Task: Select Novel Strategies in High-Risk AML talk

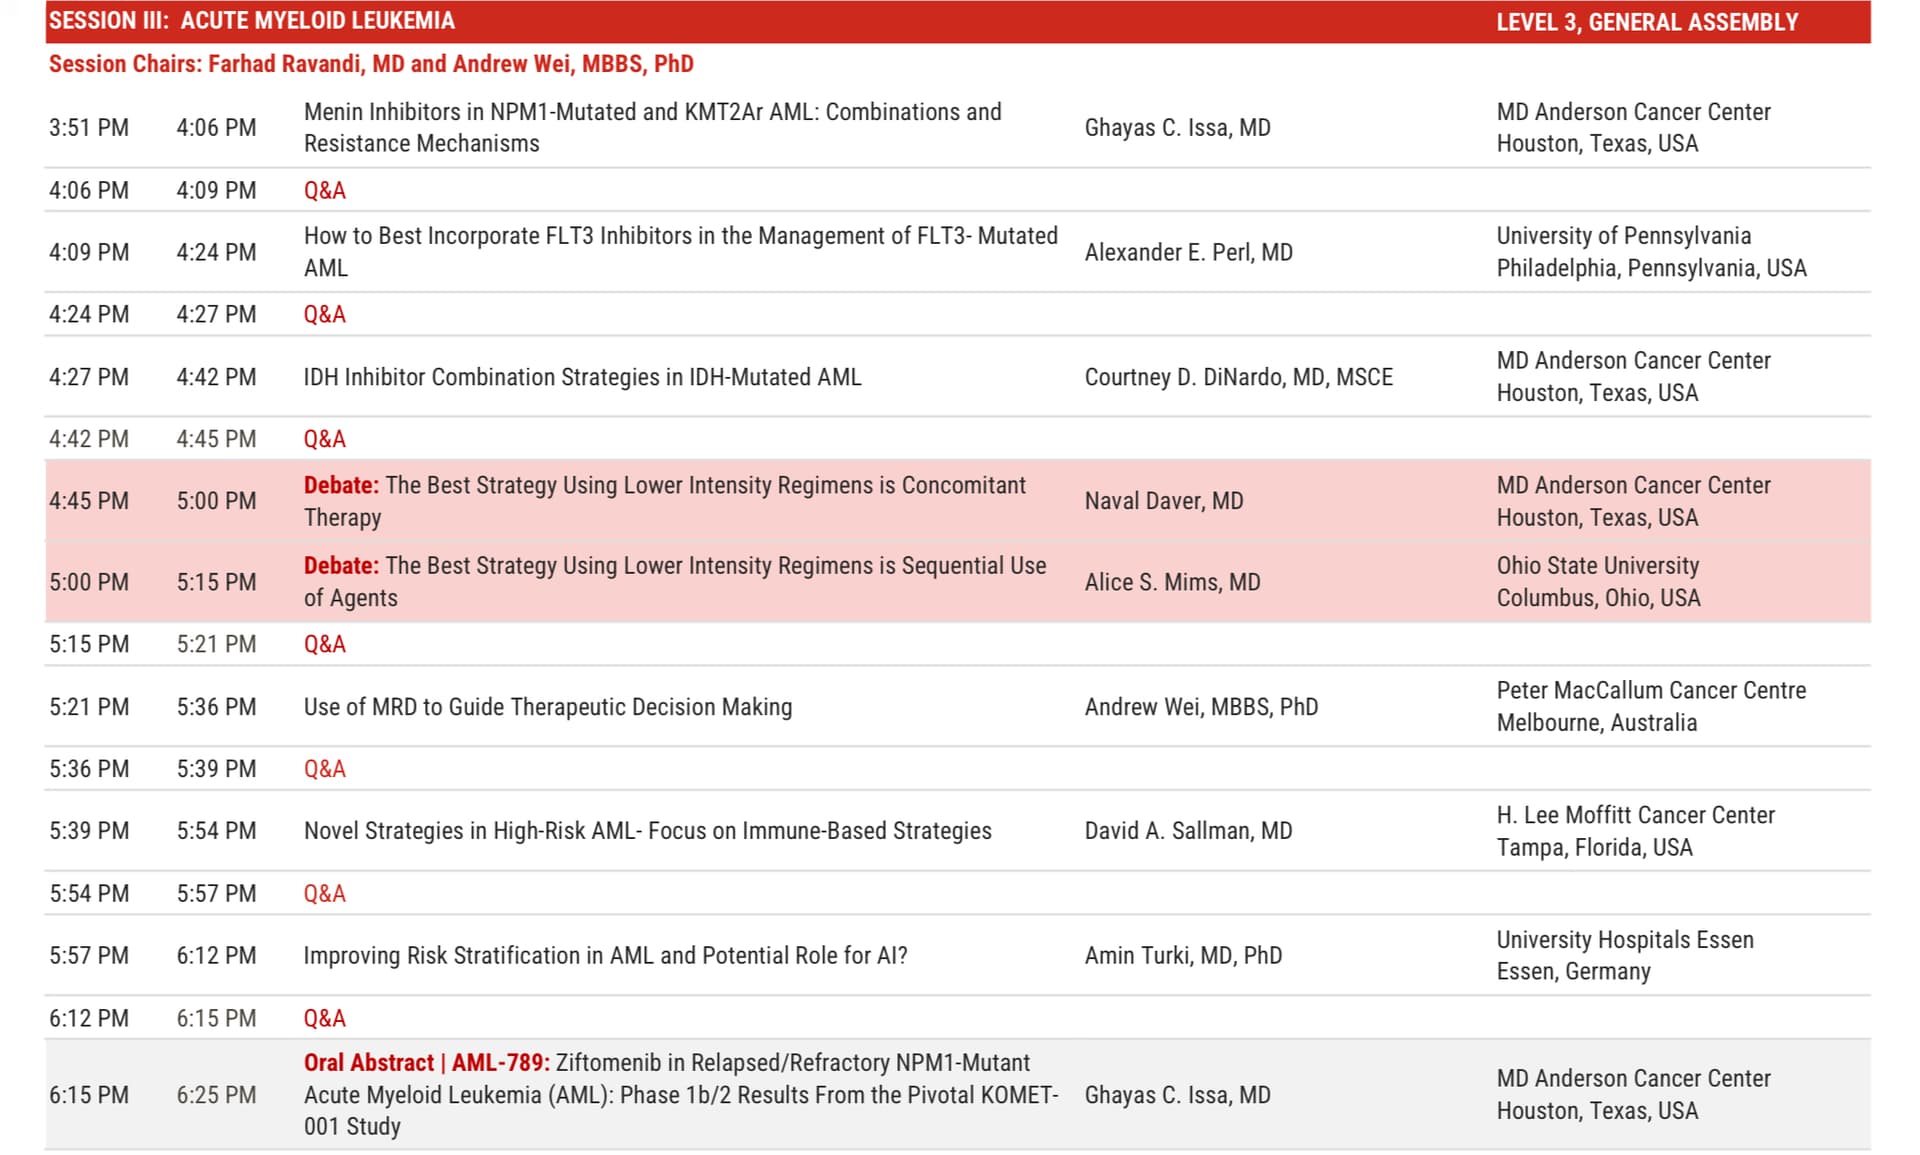Action: point(647,831)
